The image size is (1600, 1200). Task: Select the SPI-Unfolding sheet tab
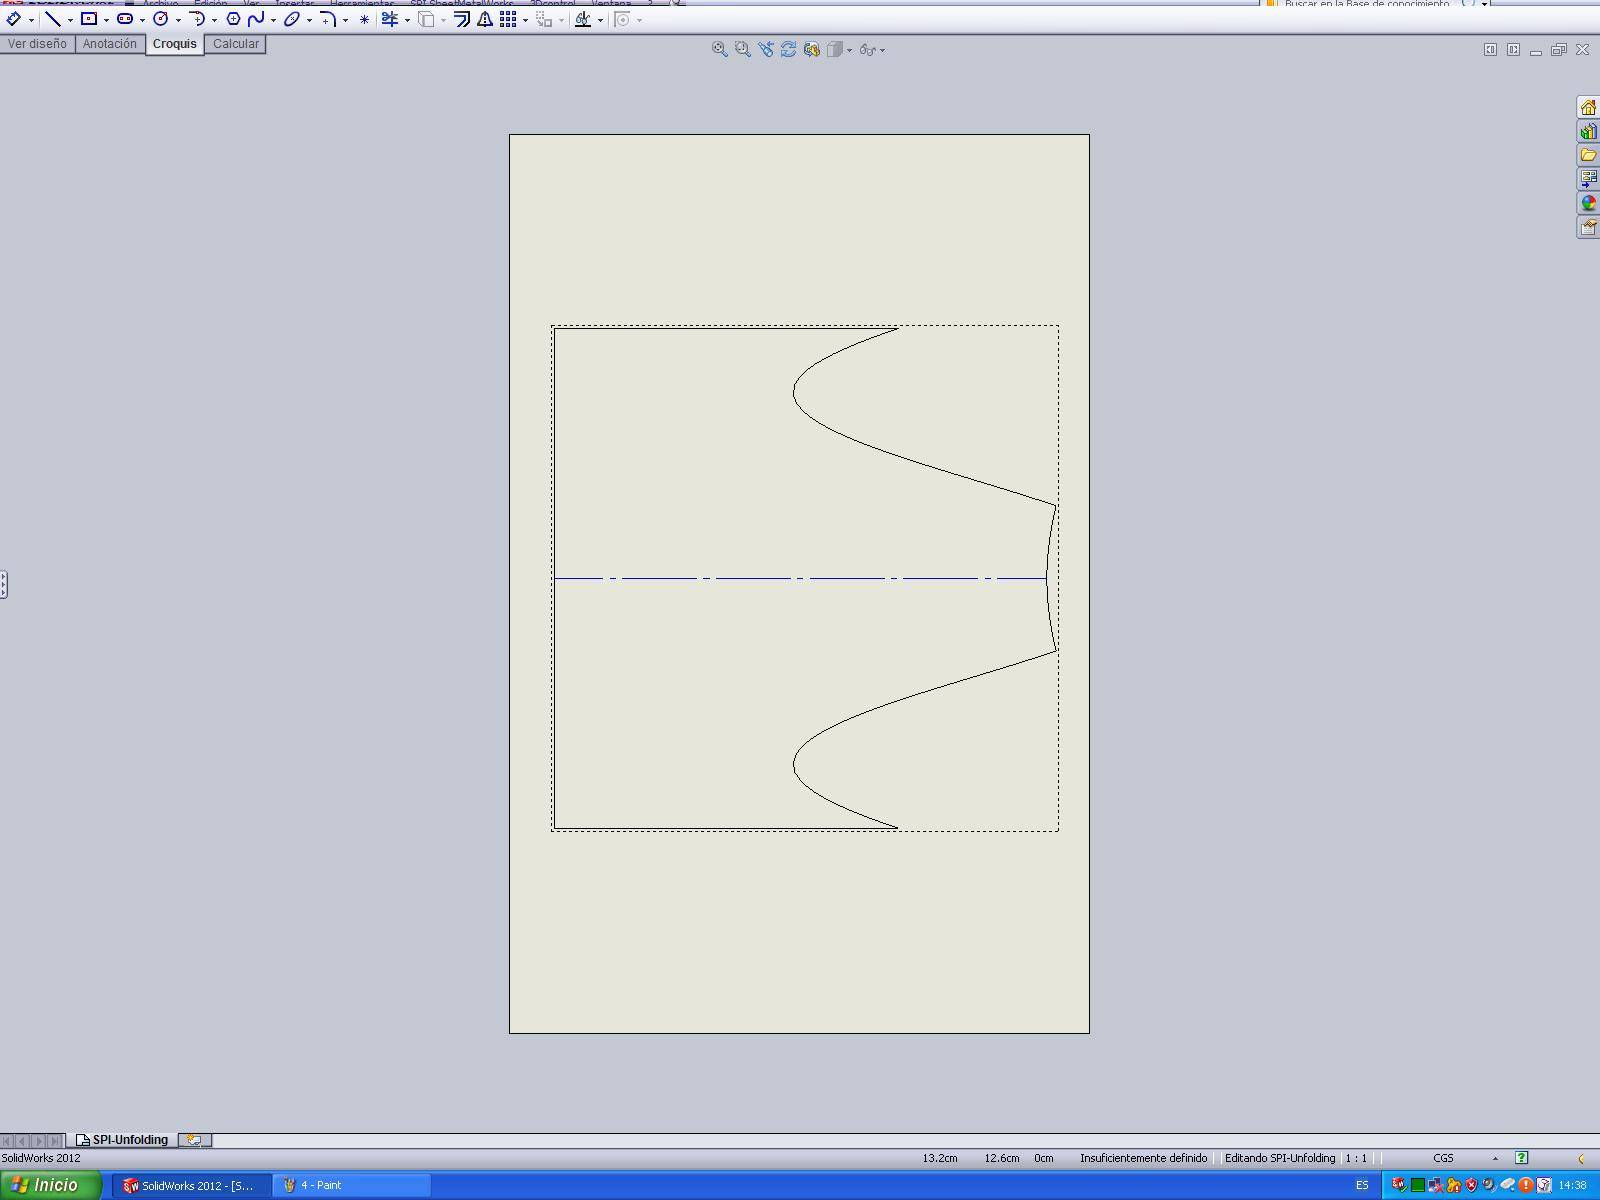[123, 1140]
